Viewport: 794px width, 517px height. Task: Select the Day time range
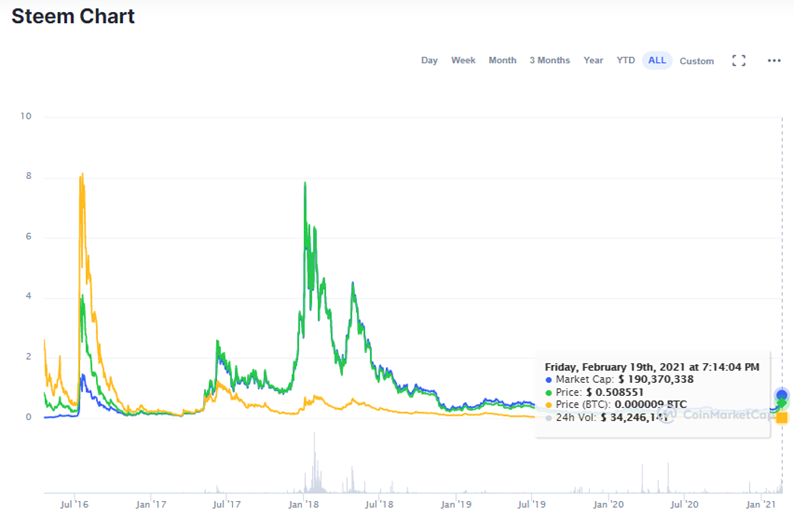tap(429, 60)
